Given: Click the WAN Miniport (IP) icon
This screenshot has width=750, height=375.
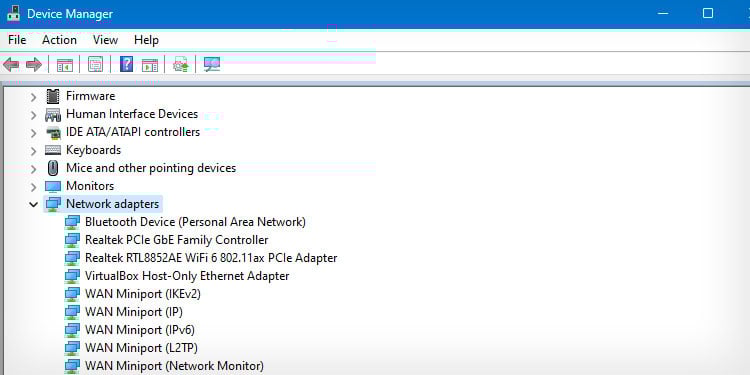Looking at the screenshot, I should (x=72, y=312).
